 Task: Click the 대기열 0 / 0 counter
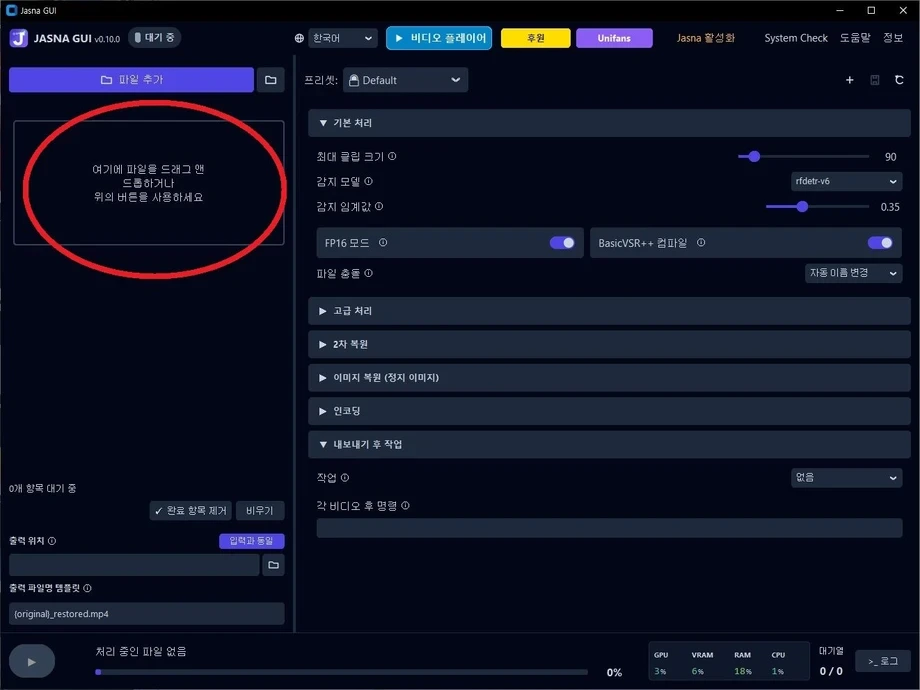click(831, 661)
